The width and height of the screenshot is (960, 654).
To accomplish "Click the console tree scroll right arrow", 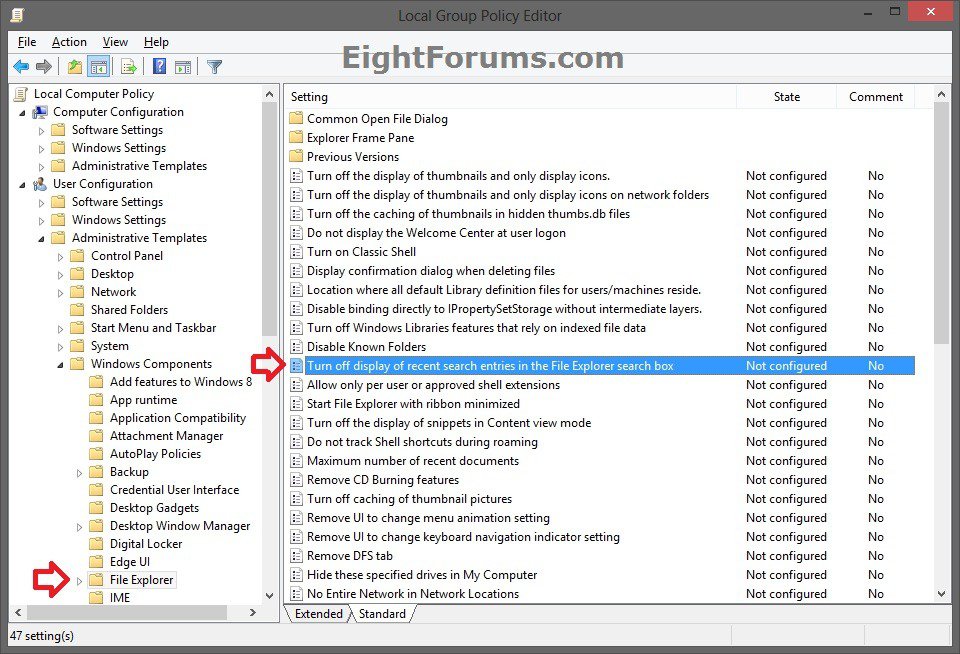I will [x=253, y=612].
